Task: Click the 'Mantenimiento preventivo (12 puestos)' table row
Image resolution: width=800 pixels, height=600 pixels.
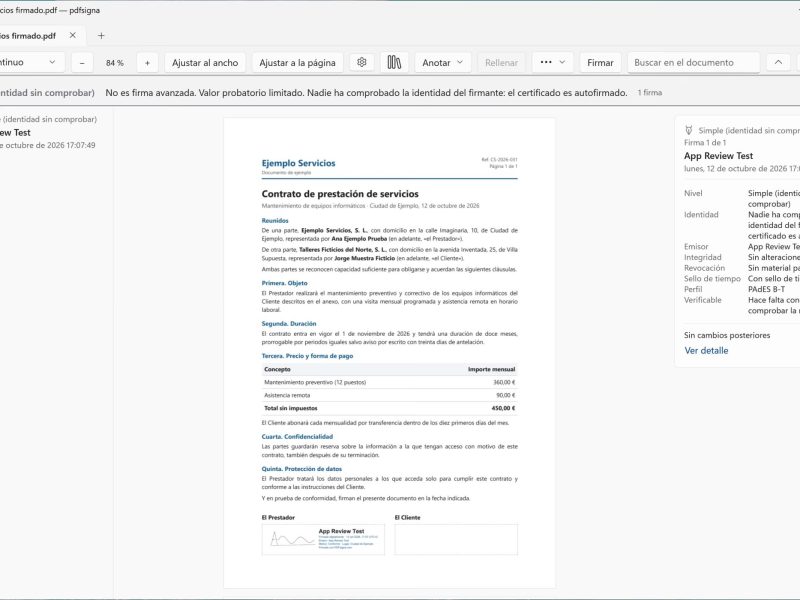Action: [x=390, y=382]
